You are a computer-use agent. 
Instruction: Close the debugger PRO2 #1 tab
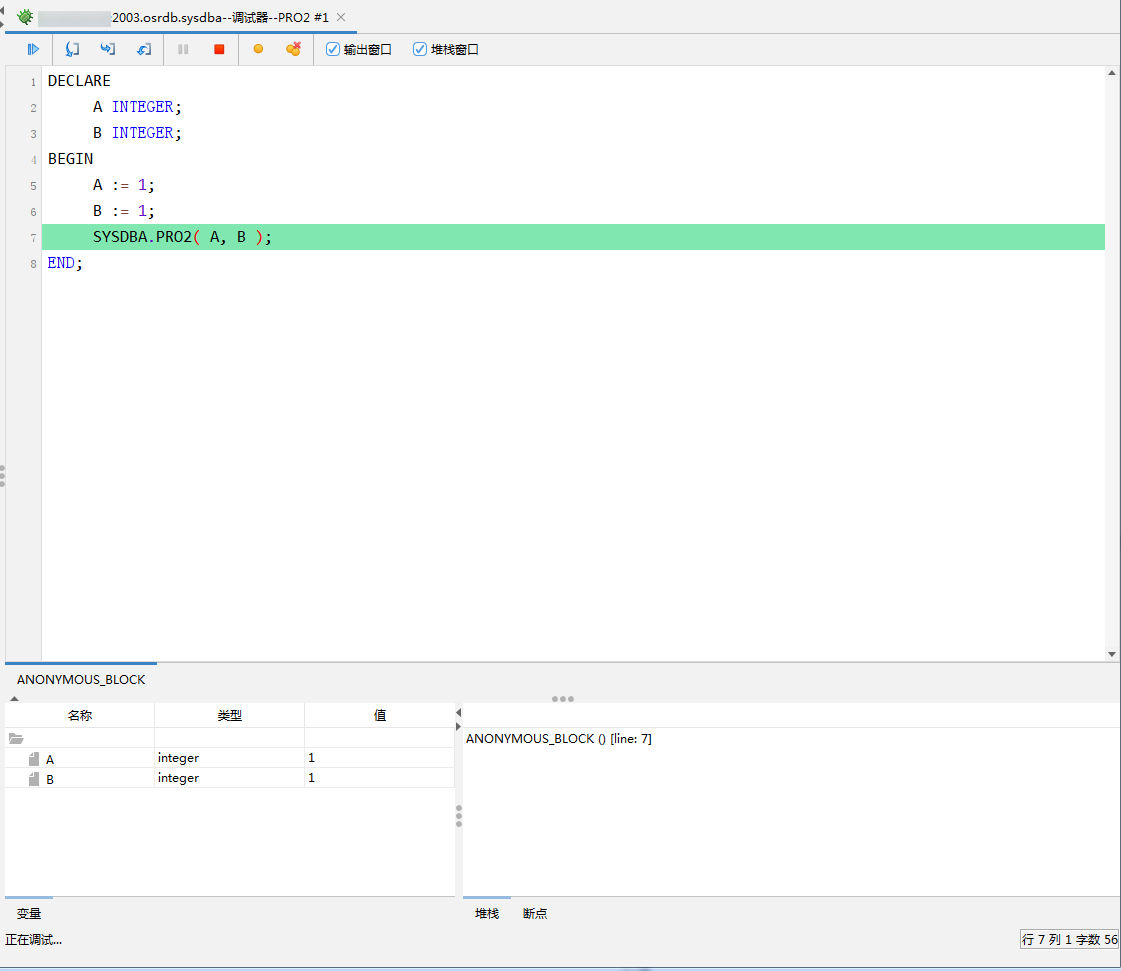coord(341,17)
